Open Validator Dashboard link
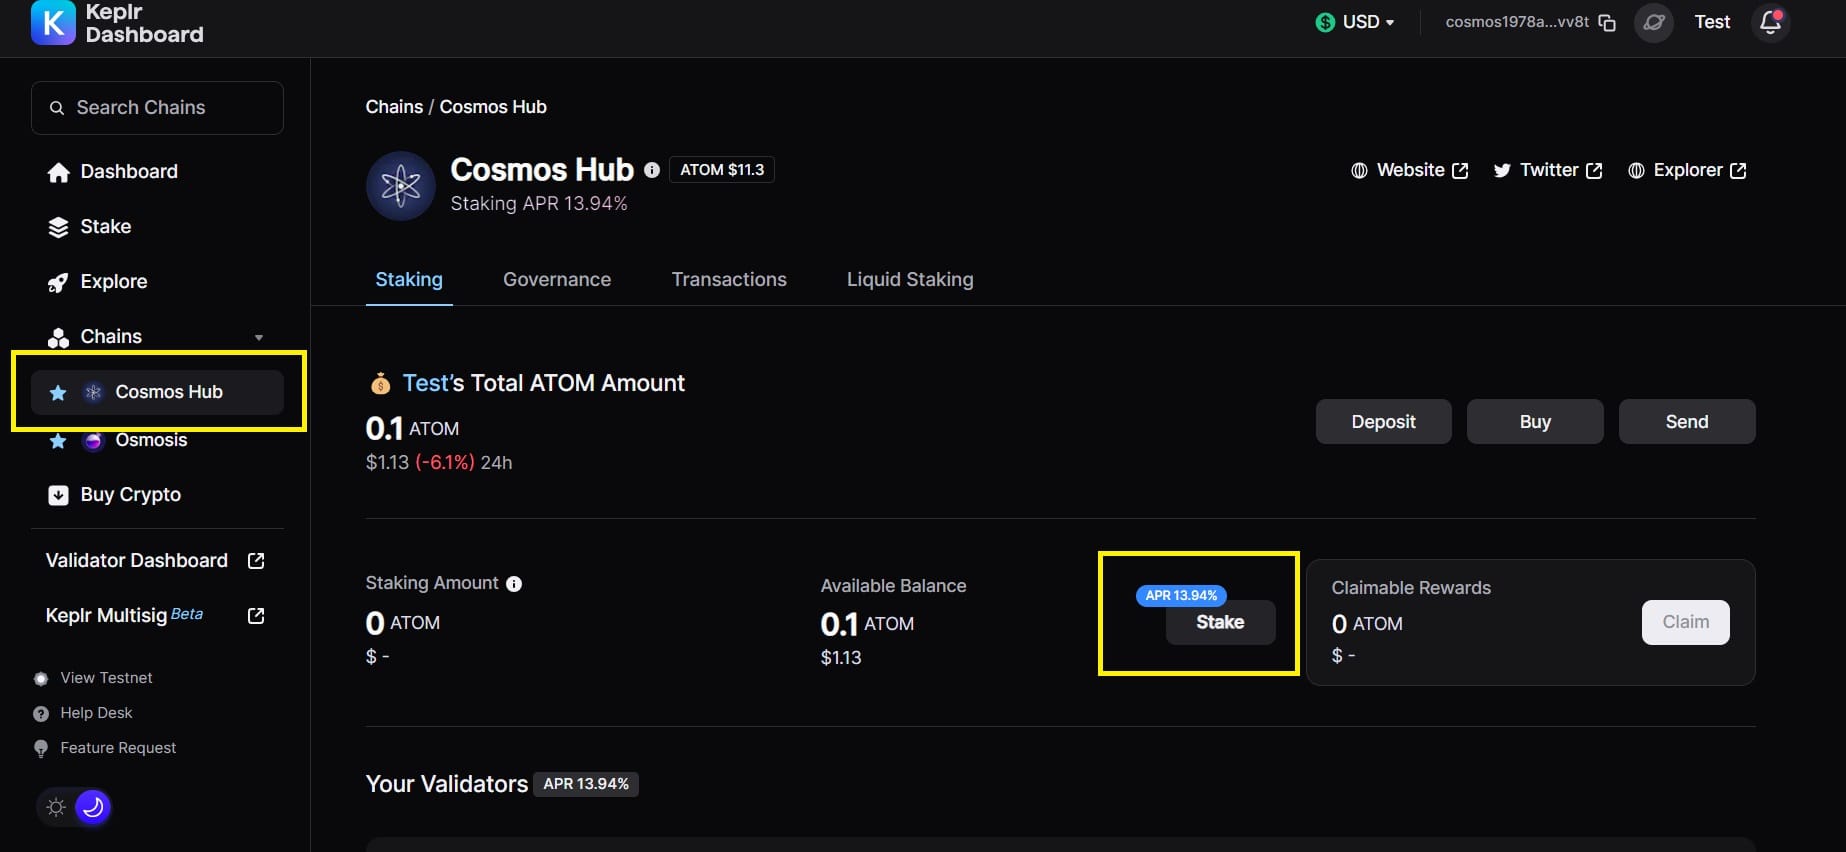The image size is (1846, 852). click(x=155, y=561)
